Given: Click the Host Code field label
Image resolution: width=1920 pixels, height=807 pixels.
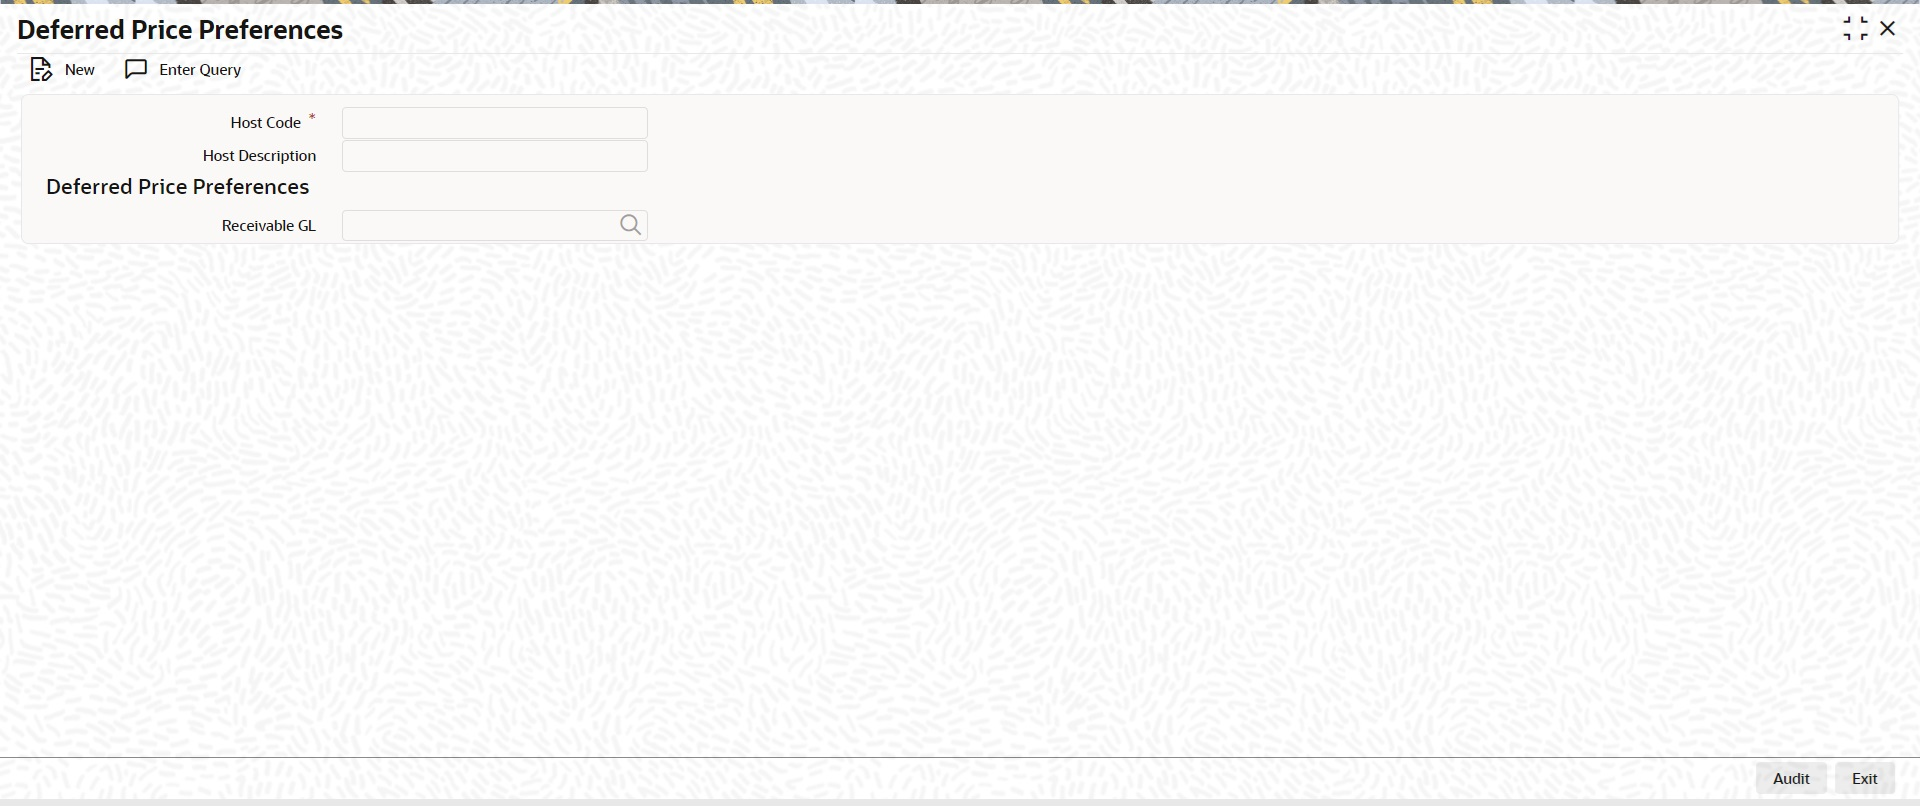Looking at the screenshot, I should click(x=265, y=123).
